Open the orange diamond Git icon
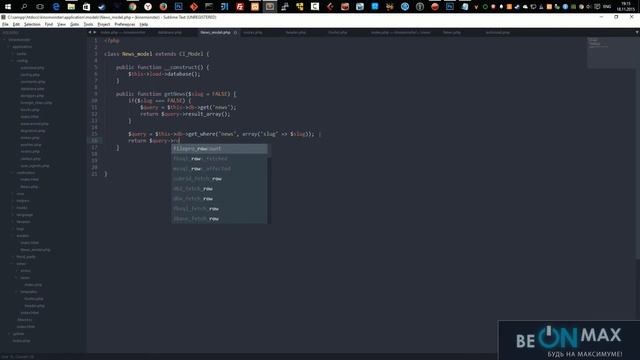 pyautogui.click(x=194, y=7)
